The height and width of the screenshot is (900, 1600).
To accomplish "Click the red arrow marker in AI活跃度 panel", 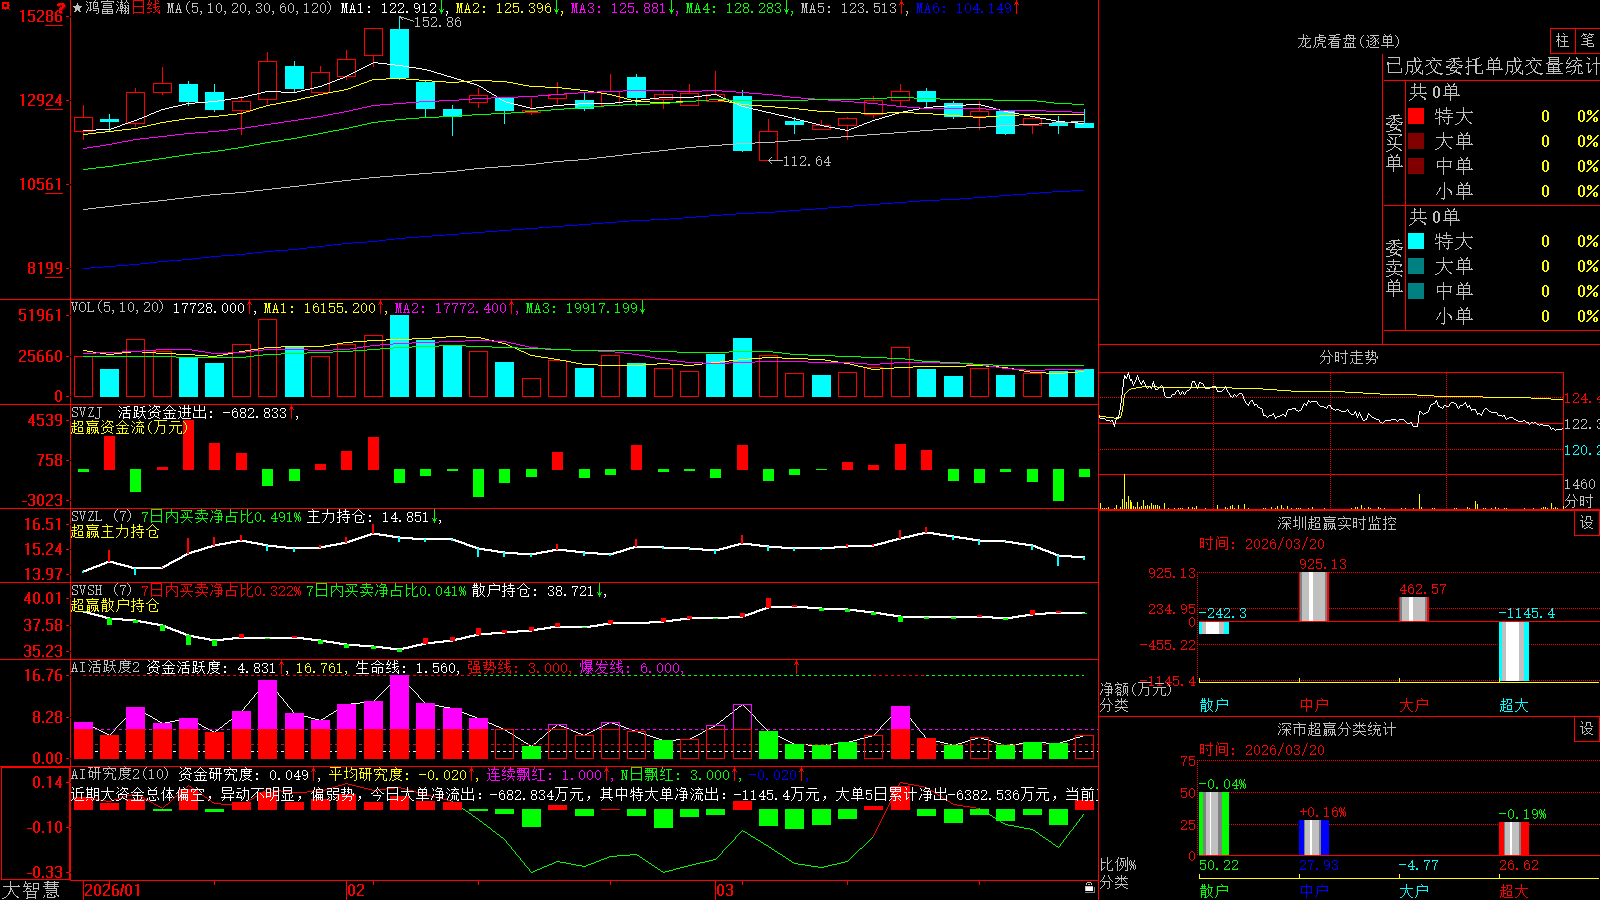I will click(797, 666).
